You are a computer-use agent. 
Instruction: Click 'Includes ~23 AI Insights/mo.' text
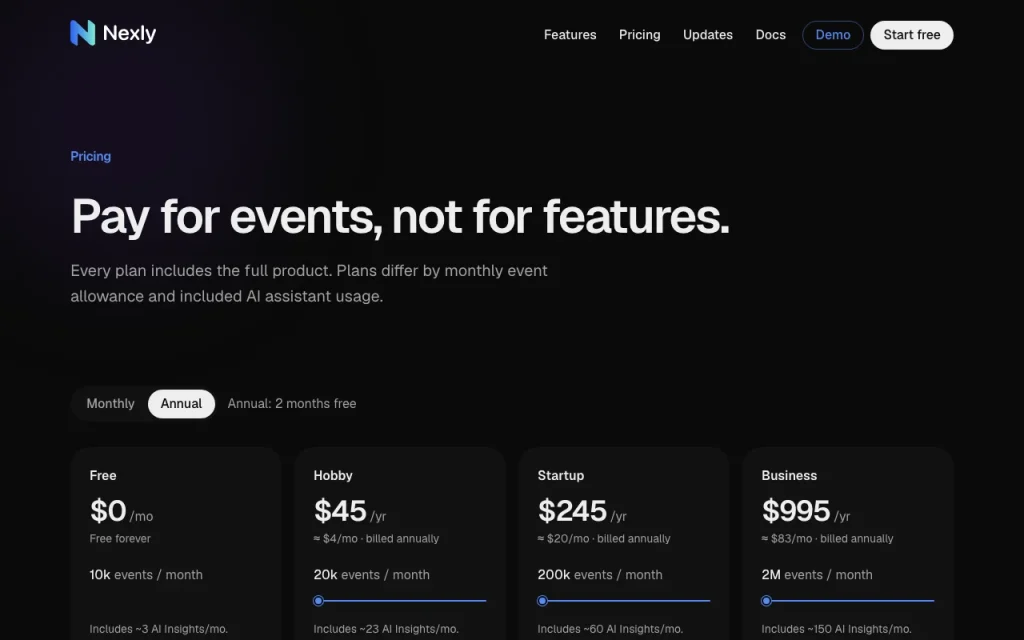[386, 630]
